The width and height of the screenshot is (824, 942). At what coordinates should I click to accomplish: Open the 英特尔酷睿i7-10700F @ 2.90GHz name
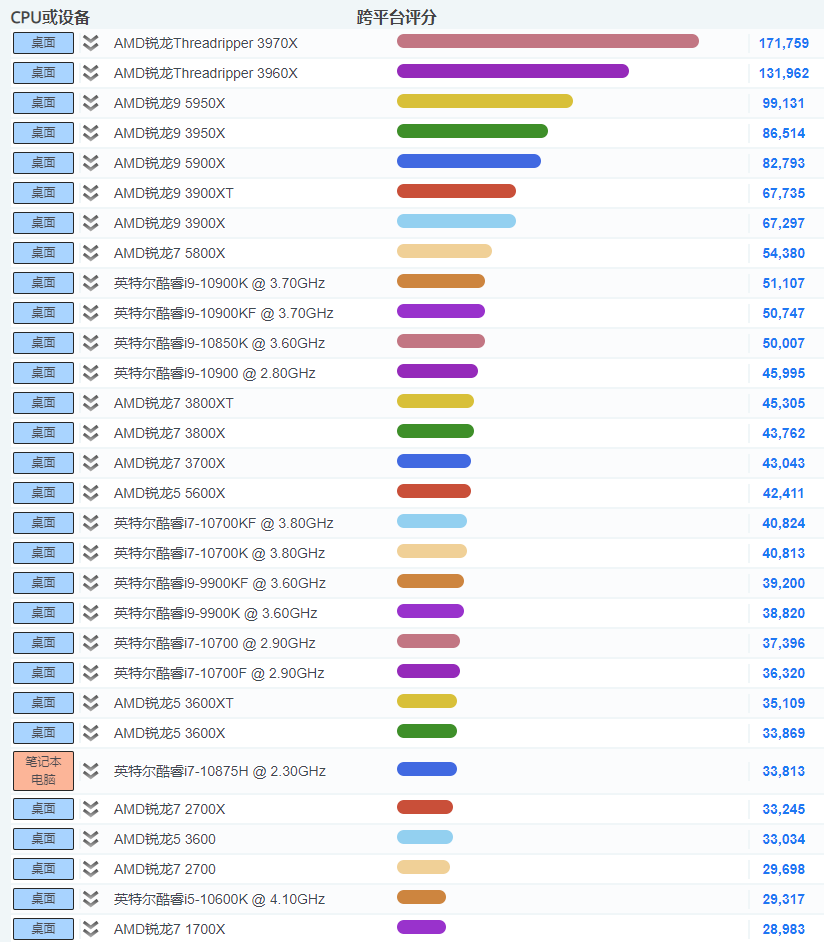click(219, 673)
